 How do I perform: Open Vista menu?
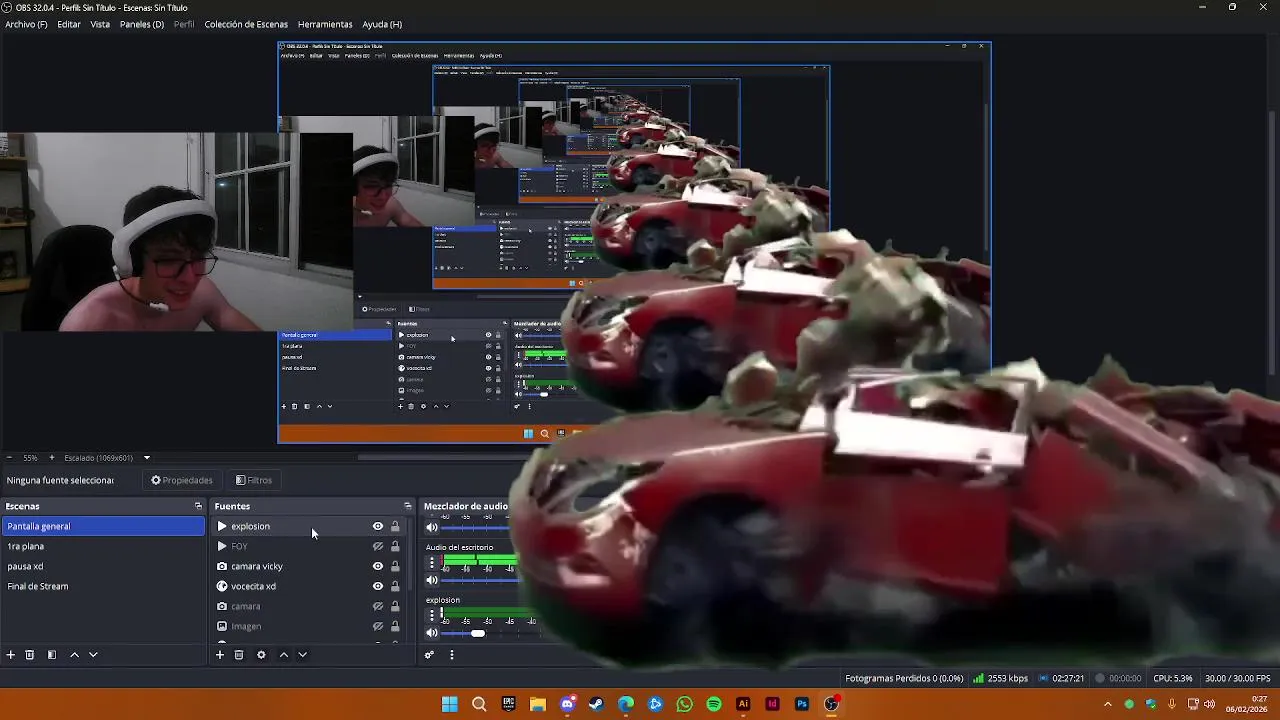100,24
